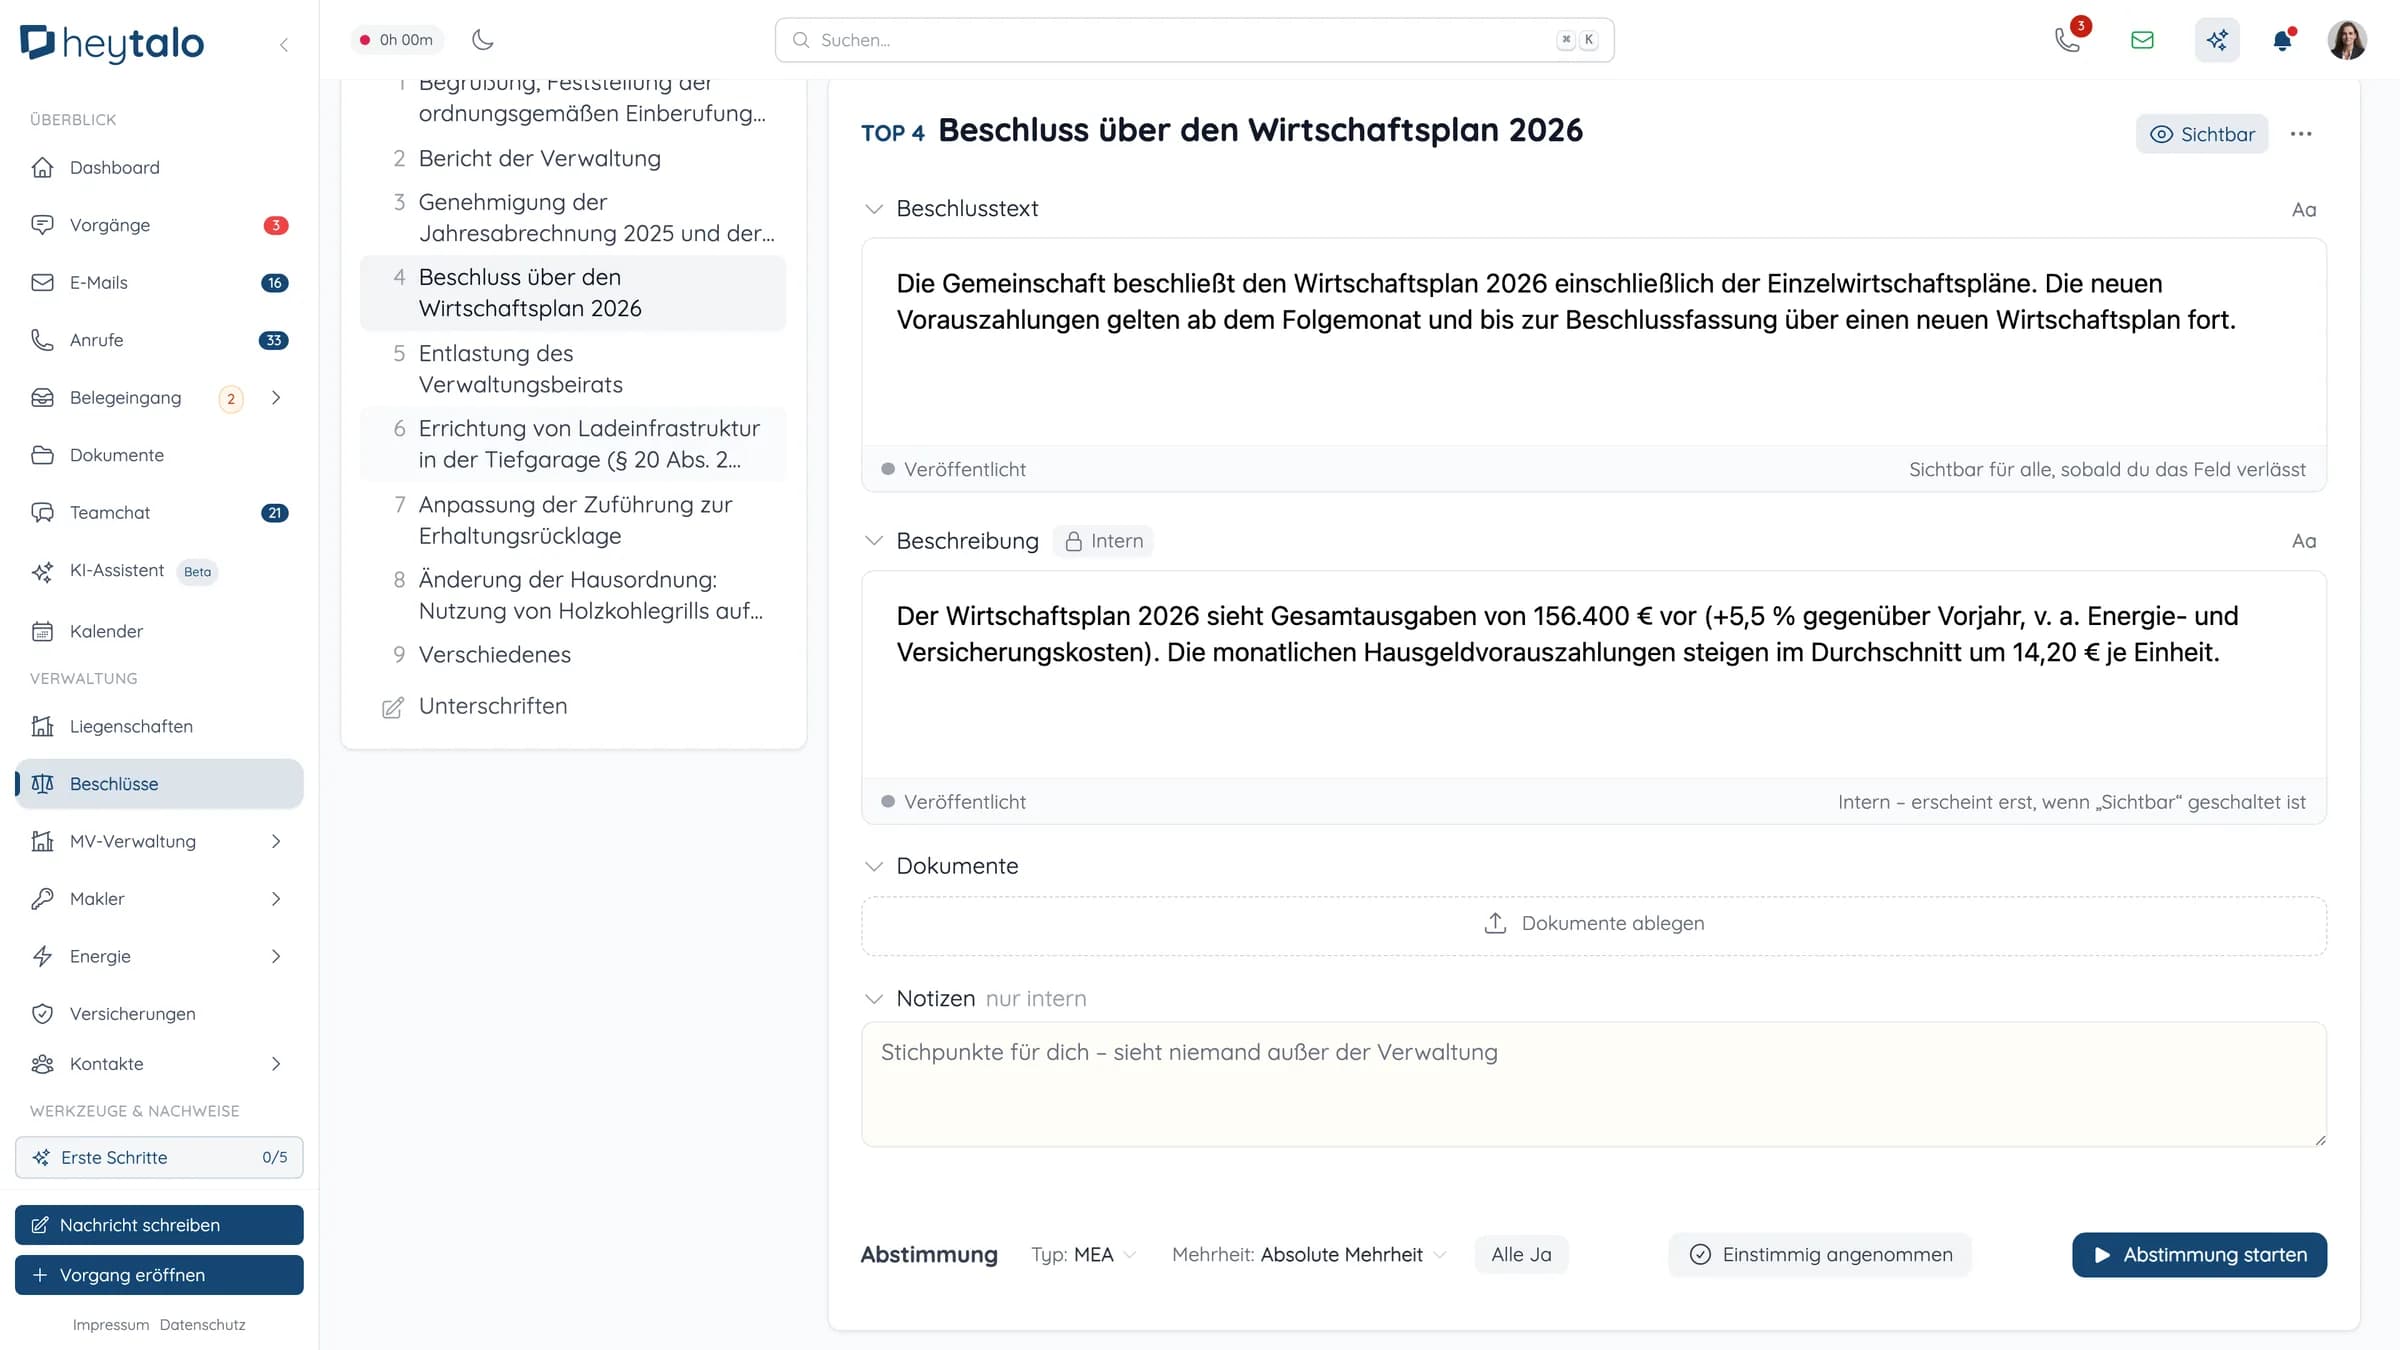Screen dimensions: 2400x1350
Task: Collapse the Beschlusstext section
Action: pyautogui.click(x=874, y=209)
